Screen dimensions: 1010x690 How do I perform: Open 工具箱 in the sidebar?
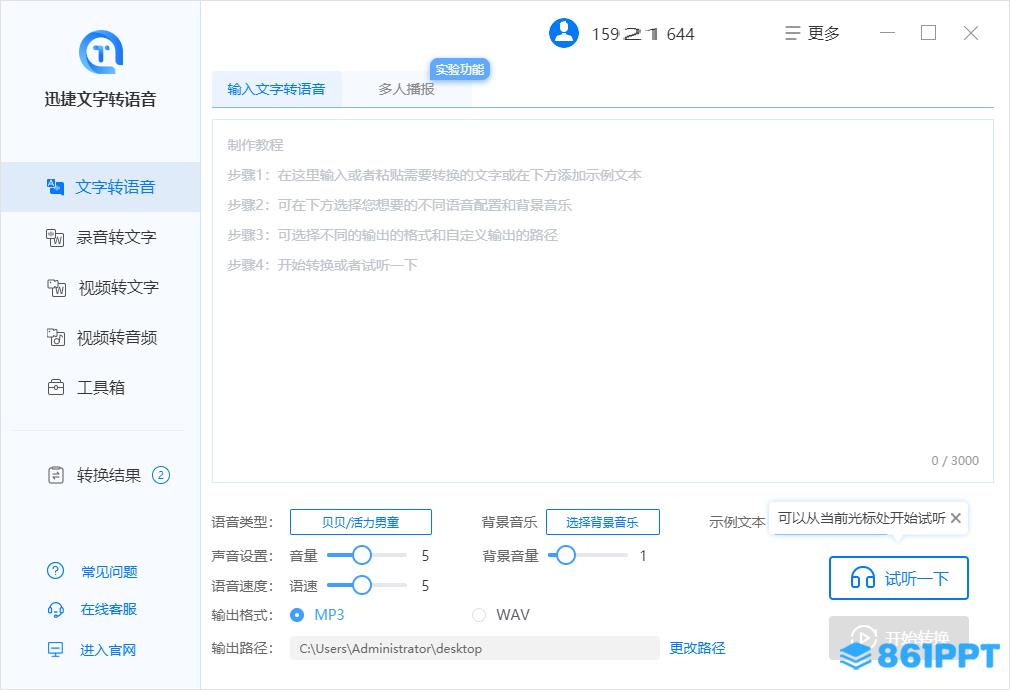(100, 387)
